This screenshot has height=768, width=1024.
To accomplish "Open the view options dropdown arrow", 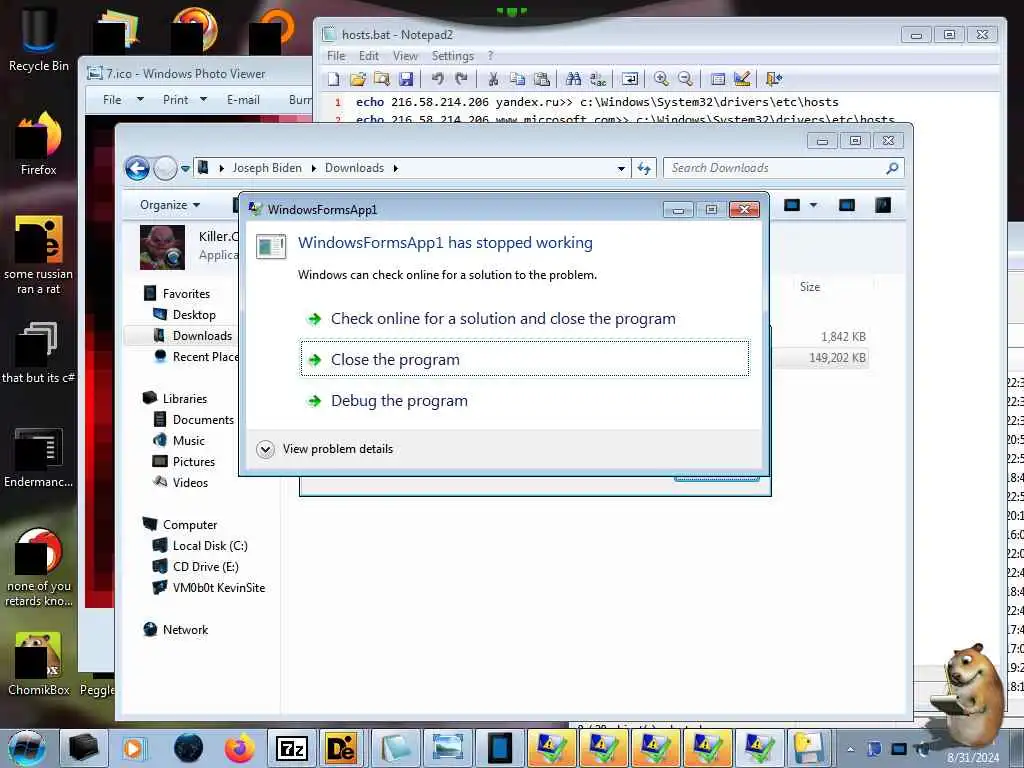I will point(813,205).
